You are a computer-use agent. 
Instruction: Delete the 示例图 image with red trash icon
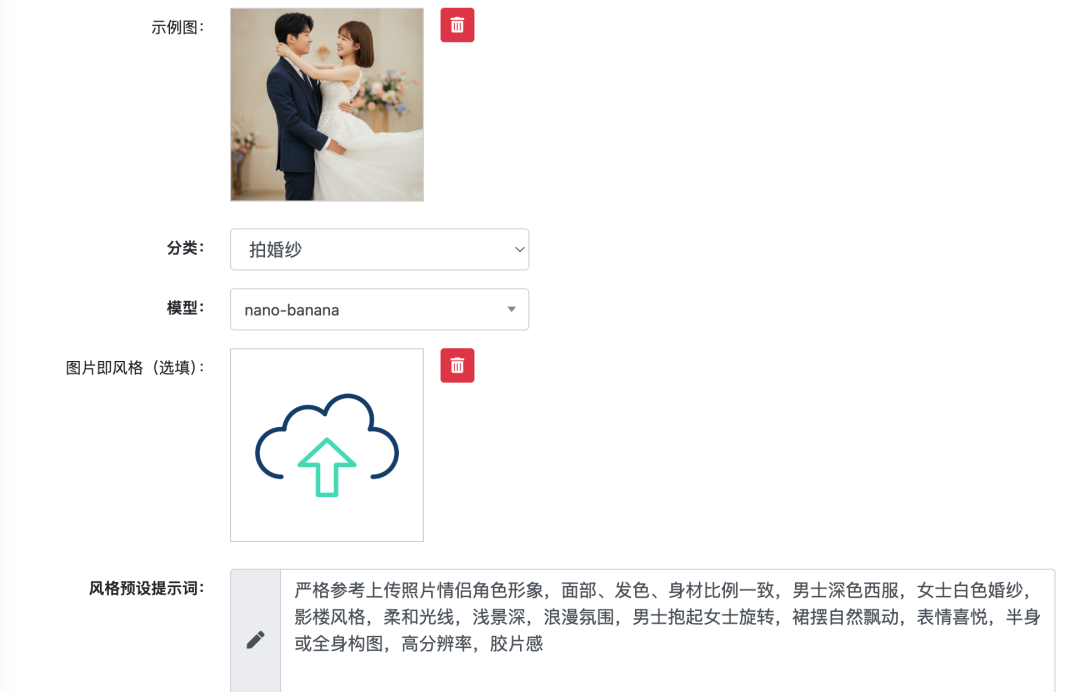click(457, 25)
